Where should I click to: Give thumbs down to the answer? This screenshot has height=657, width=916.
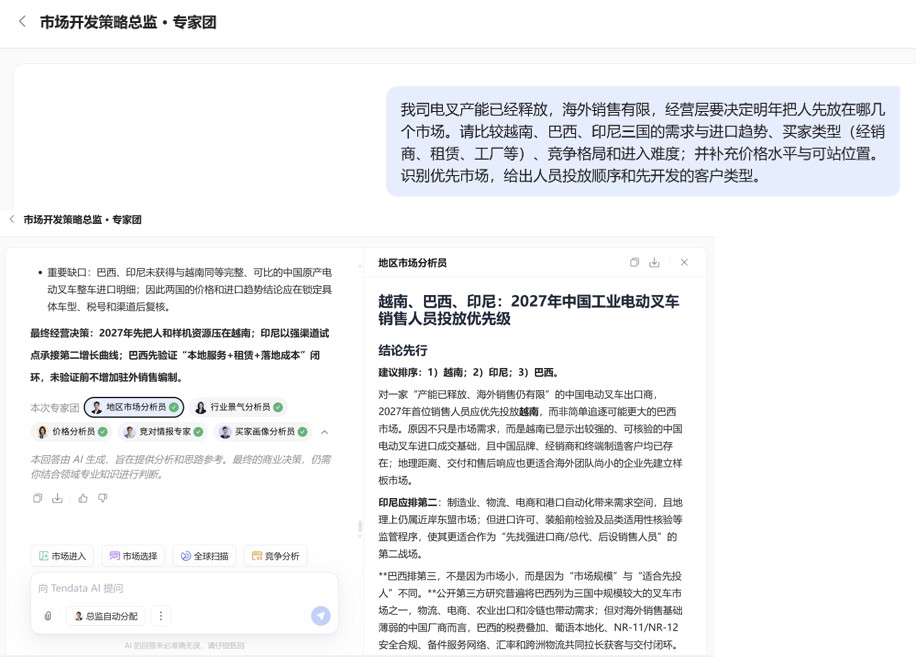coord(103,498)
